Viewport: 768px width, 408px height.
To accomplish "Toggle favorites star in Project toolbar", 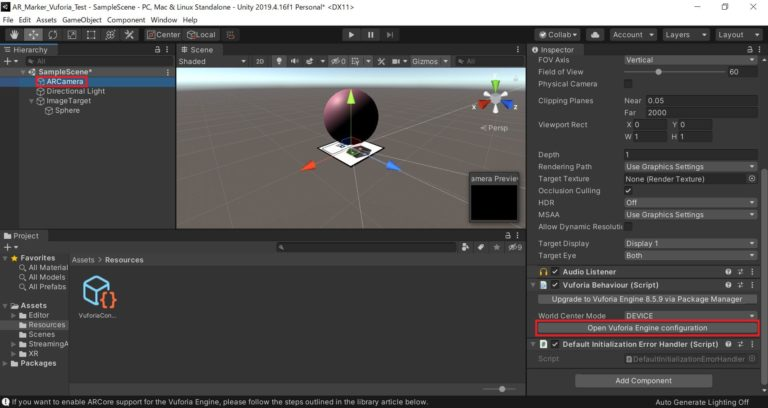I will point(497,247).
